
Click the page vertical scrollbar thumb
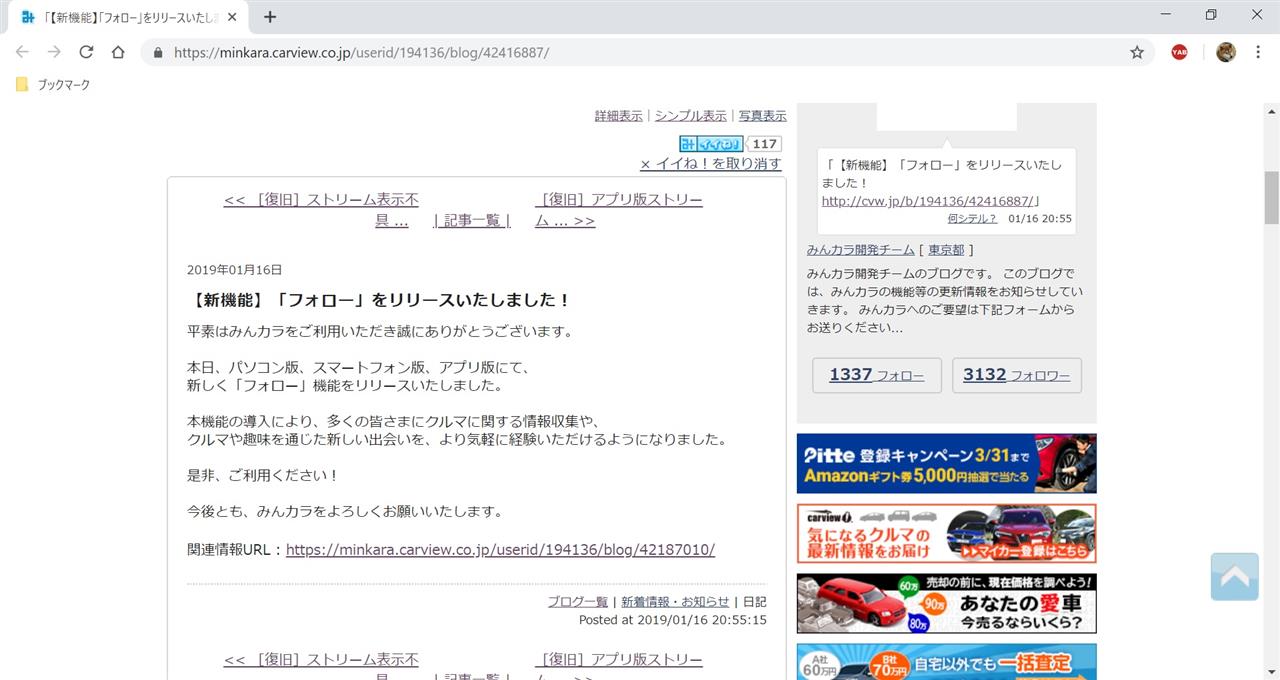click(1272, 198)
